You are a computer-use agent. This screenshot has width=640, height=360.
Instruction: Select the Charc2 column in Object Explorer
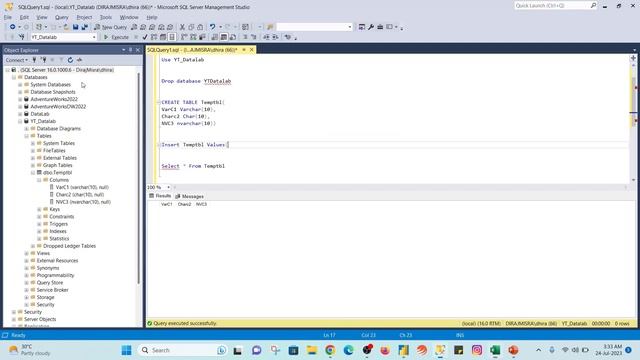coord(80,195)
